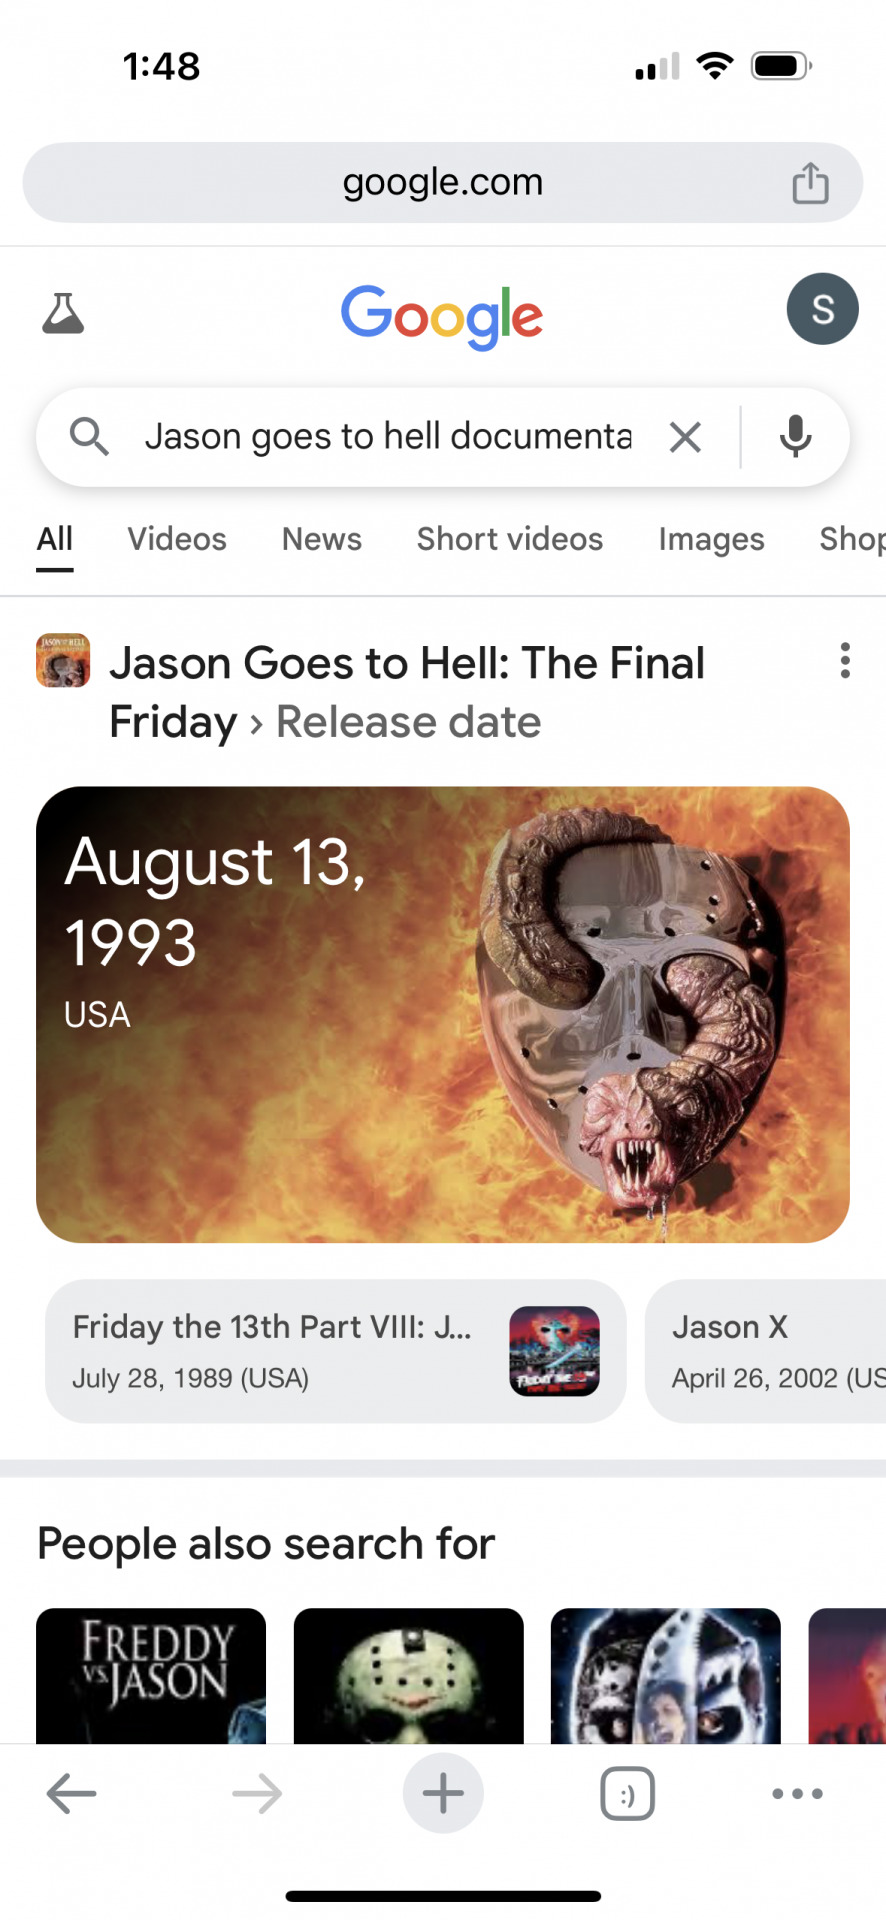Tap the google.com address bar
The width and height of the screenshot is (886, 1920).
click(443, 183)
